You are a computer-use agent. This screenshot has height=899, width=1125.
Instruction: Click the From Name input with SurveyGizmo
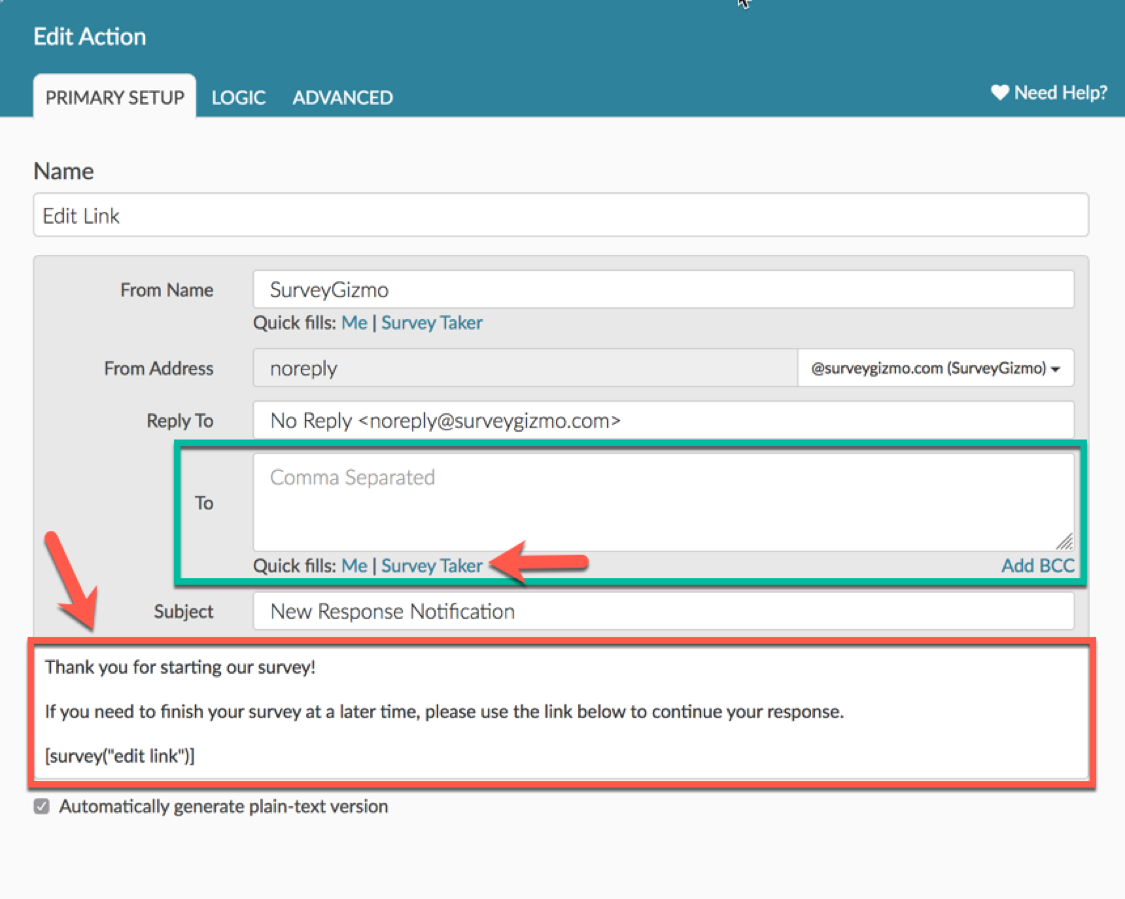[663, 290]
